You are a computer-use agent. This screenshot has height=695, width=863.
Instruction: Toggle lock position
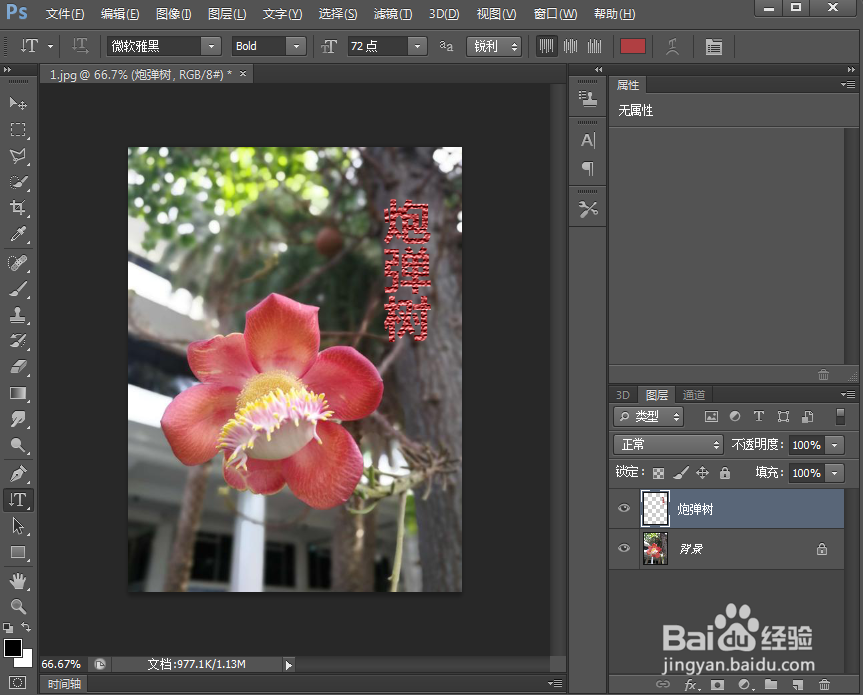702,473
